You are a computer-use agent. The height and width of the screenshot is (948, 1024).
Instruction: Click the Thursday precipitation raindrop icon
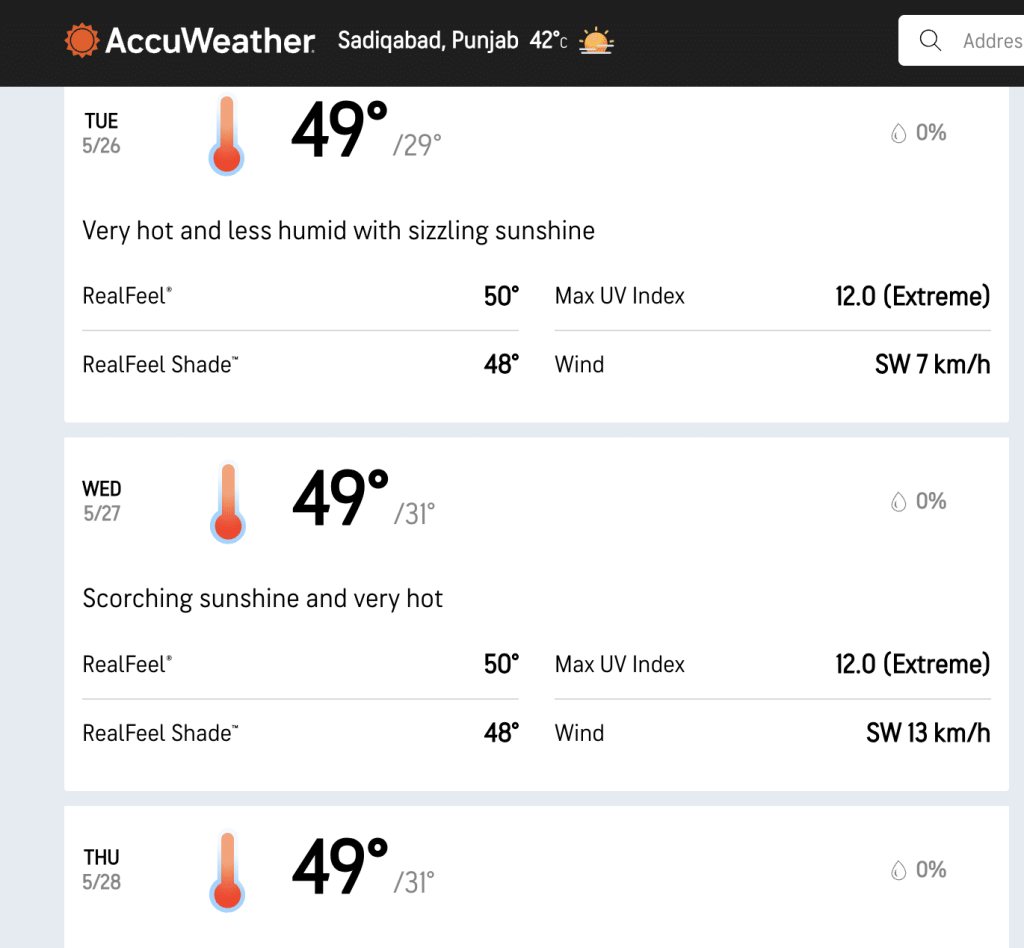899,870
